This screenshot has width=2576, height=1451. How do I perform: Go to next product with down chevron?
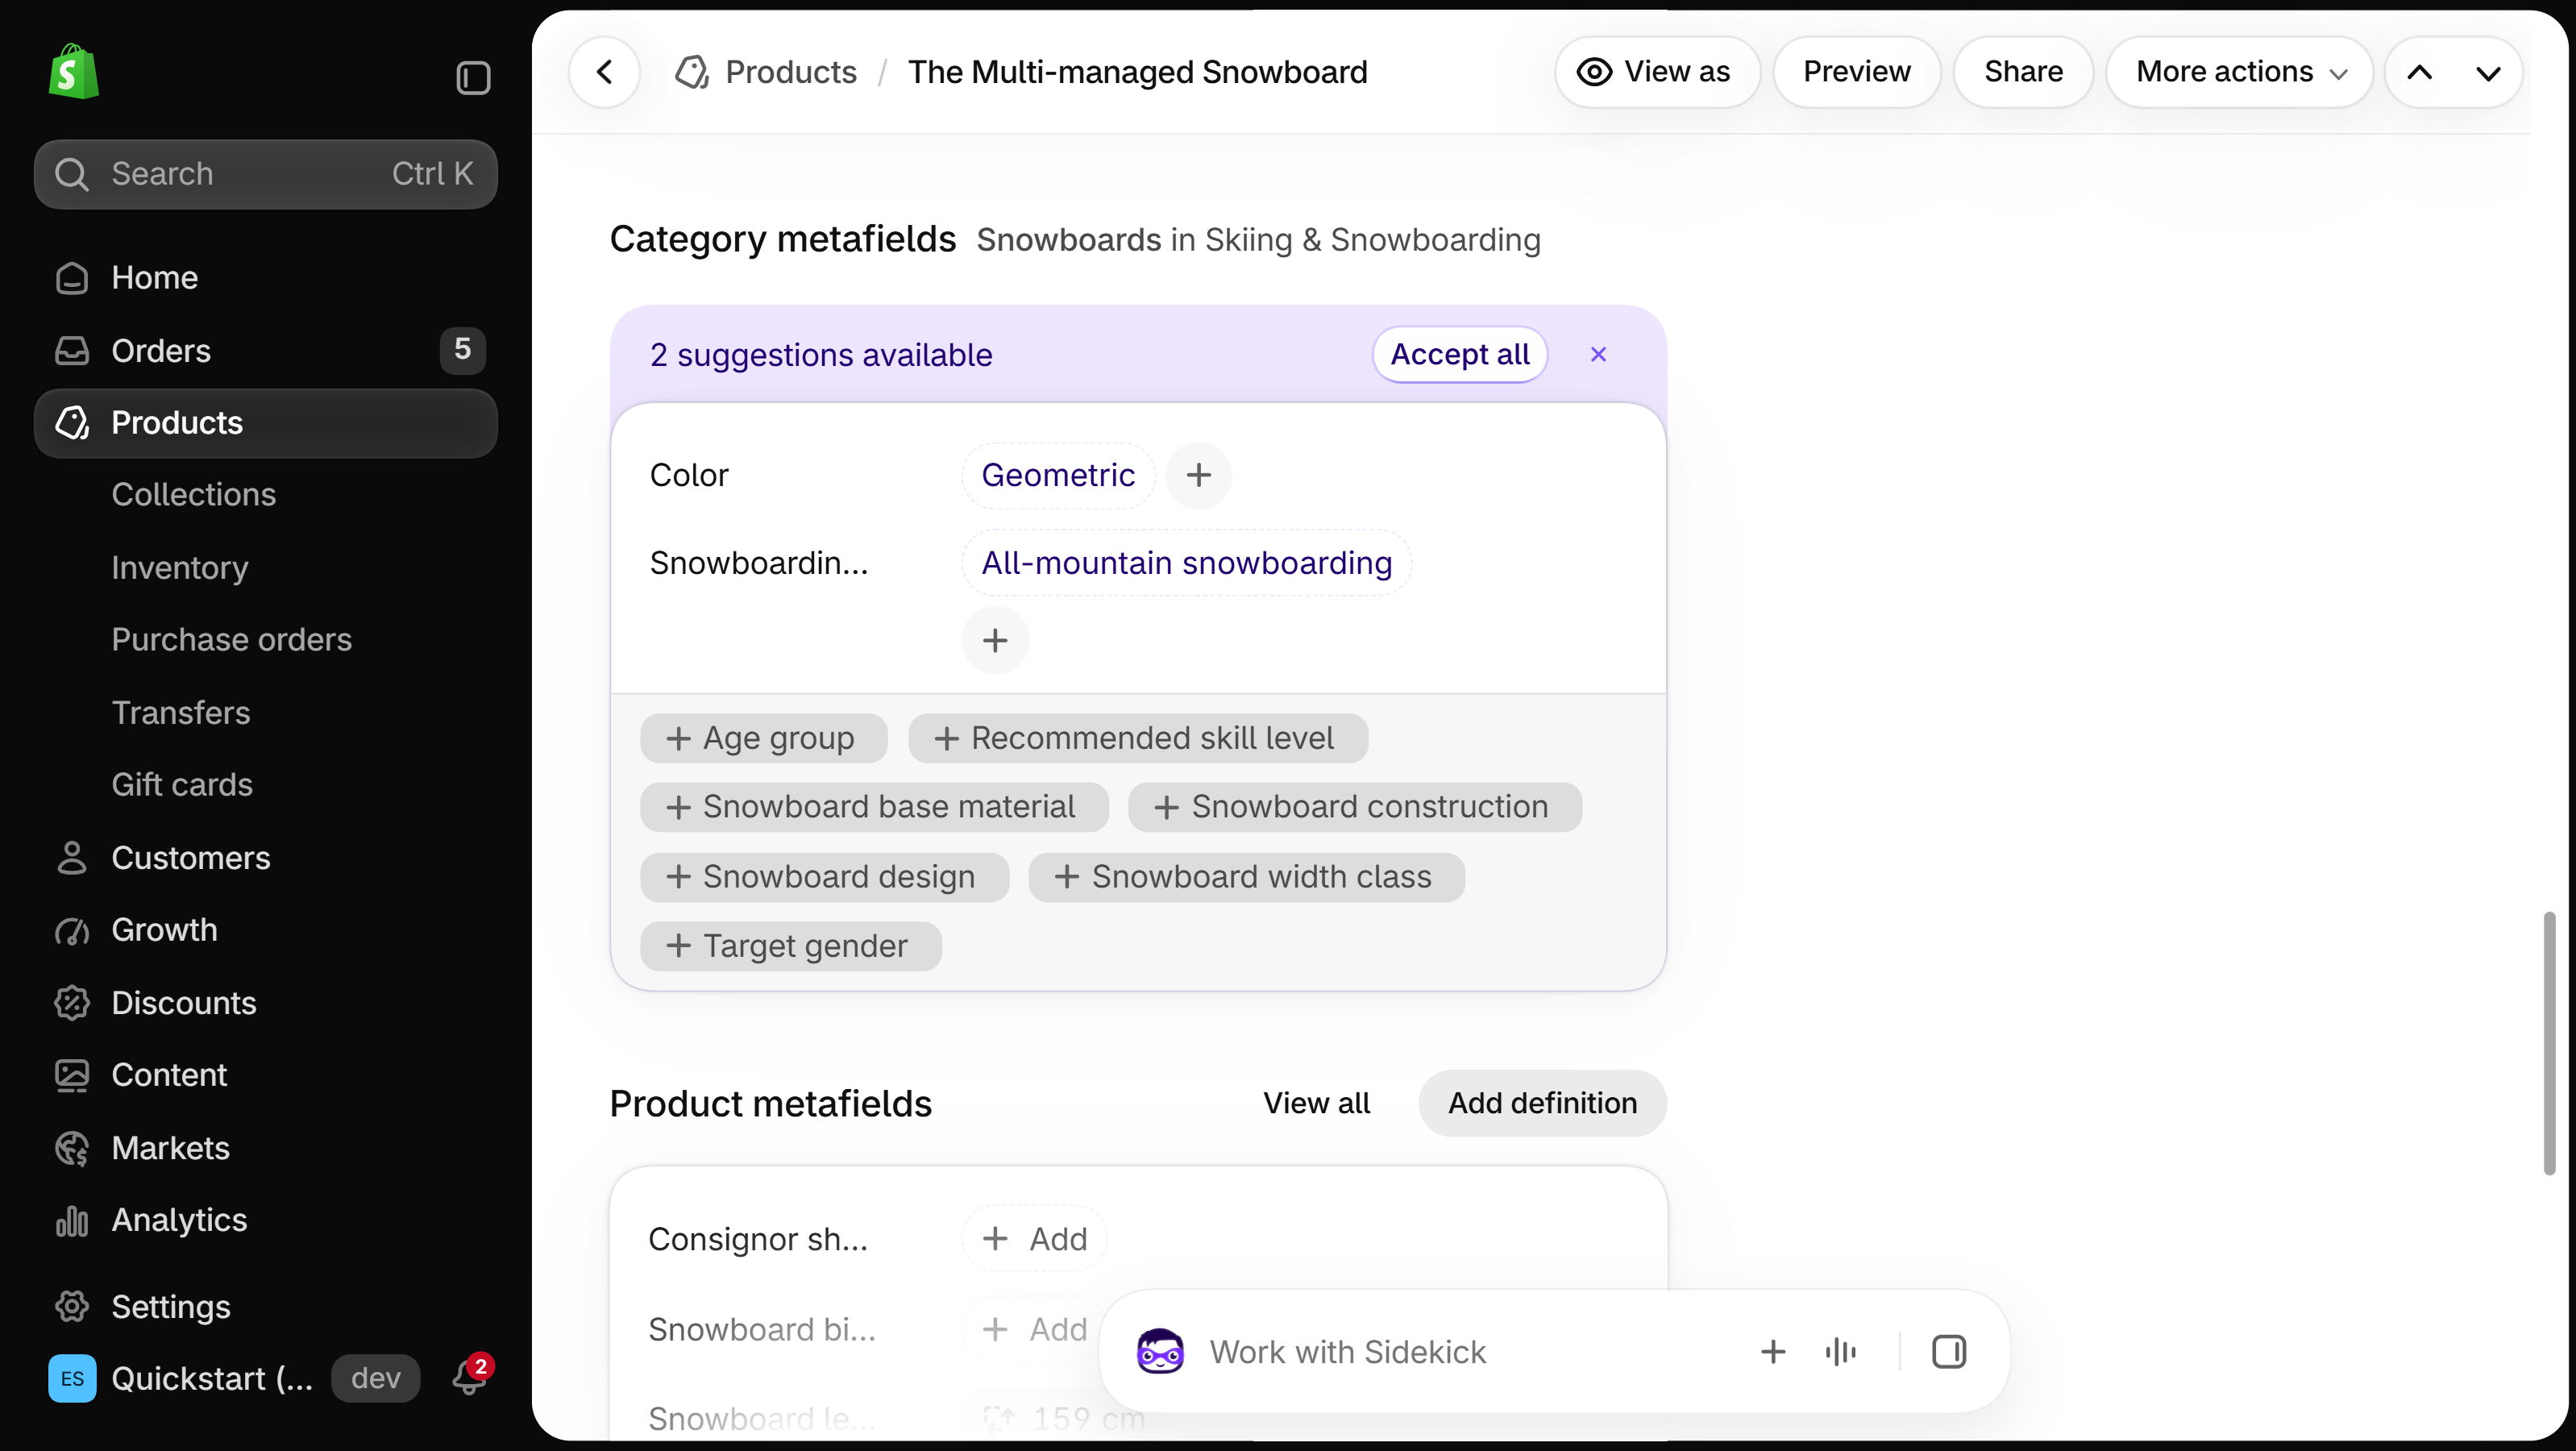pyautogui.click(x=2488, y=72)
